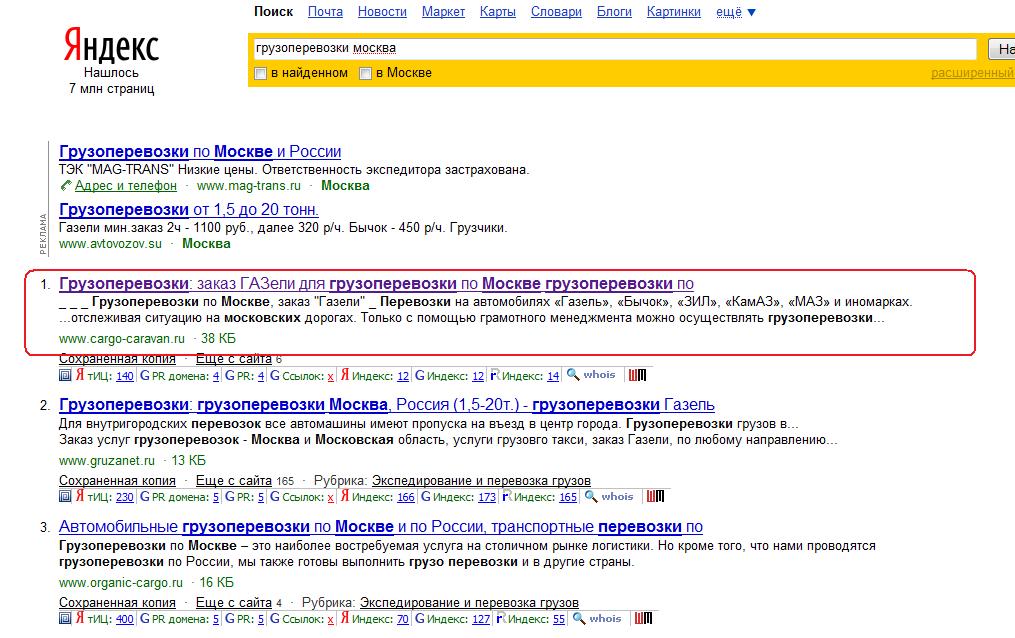
Task: Click Google Индекс value 127
Action: point(481,619)
